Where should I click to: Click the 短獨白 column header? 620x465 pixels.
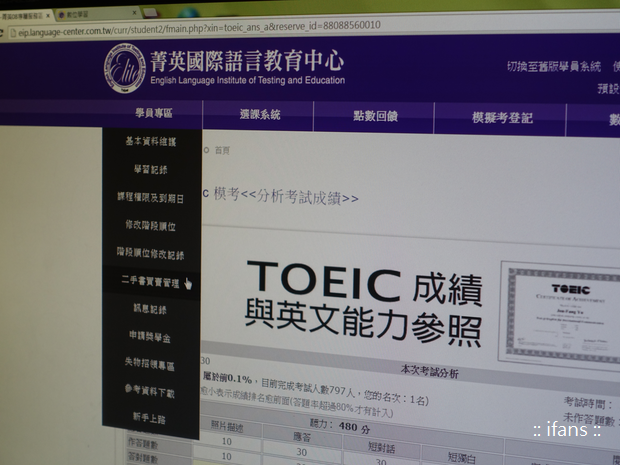(x=461, y=457)
